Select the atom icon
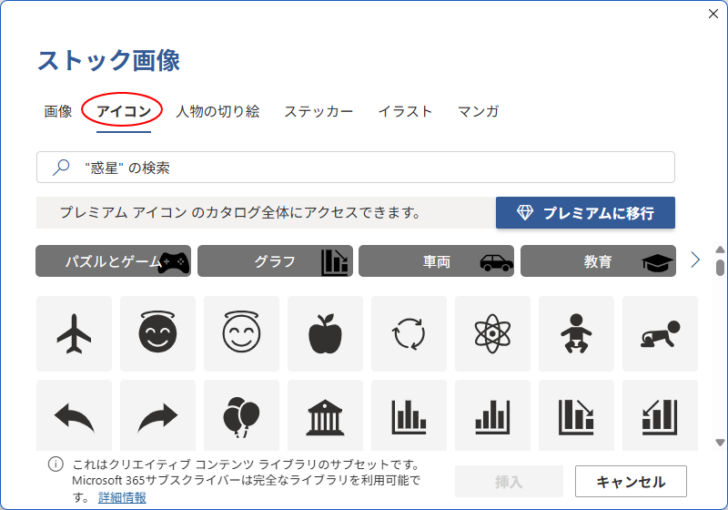This screenshot has width=728, height=510. click(493, 333)
